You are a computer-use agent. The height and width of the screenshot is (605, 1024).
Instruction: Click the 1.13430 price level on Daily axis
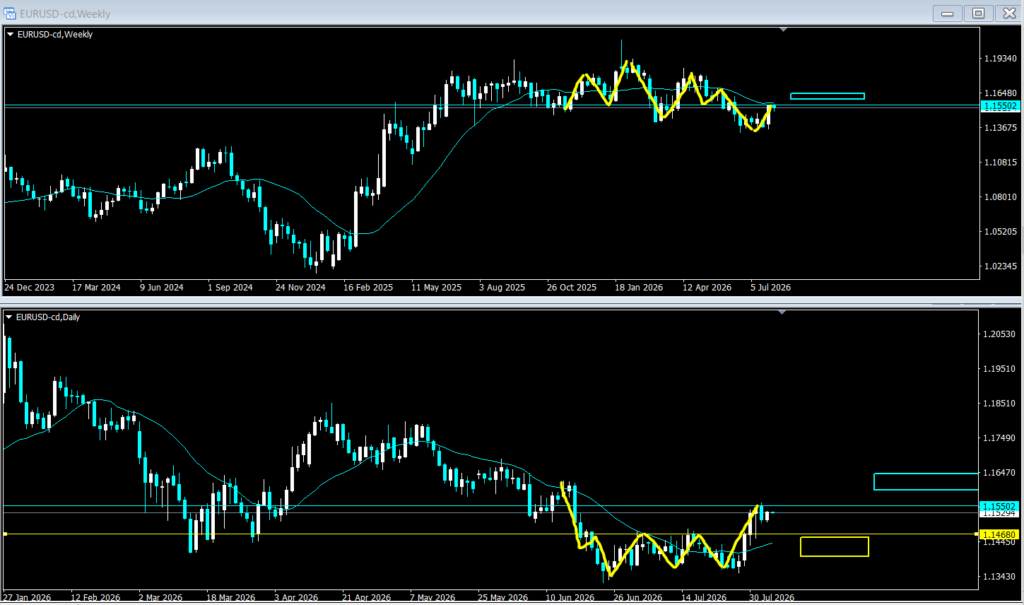999,576
